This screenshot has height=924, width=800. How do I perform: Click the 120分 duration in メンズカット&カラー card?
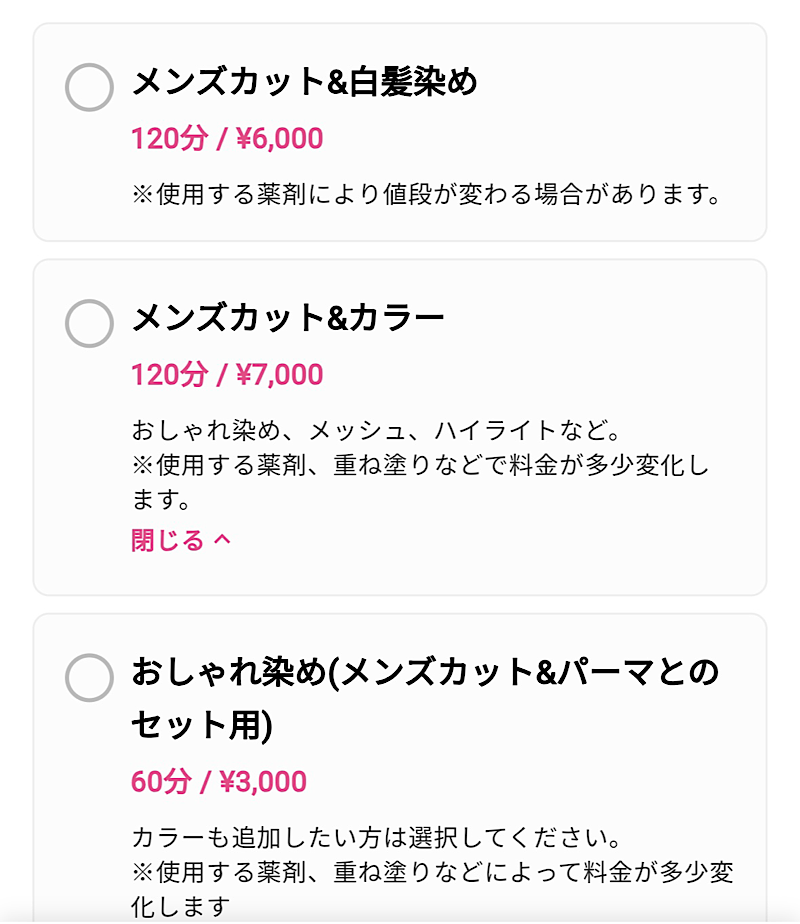click(168, 376)
